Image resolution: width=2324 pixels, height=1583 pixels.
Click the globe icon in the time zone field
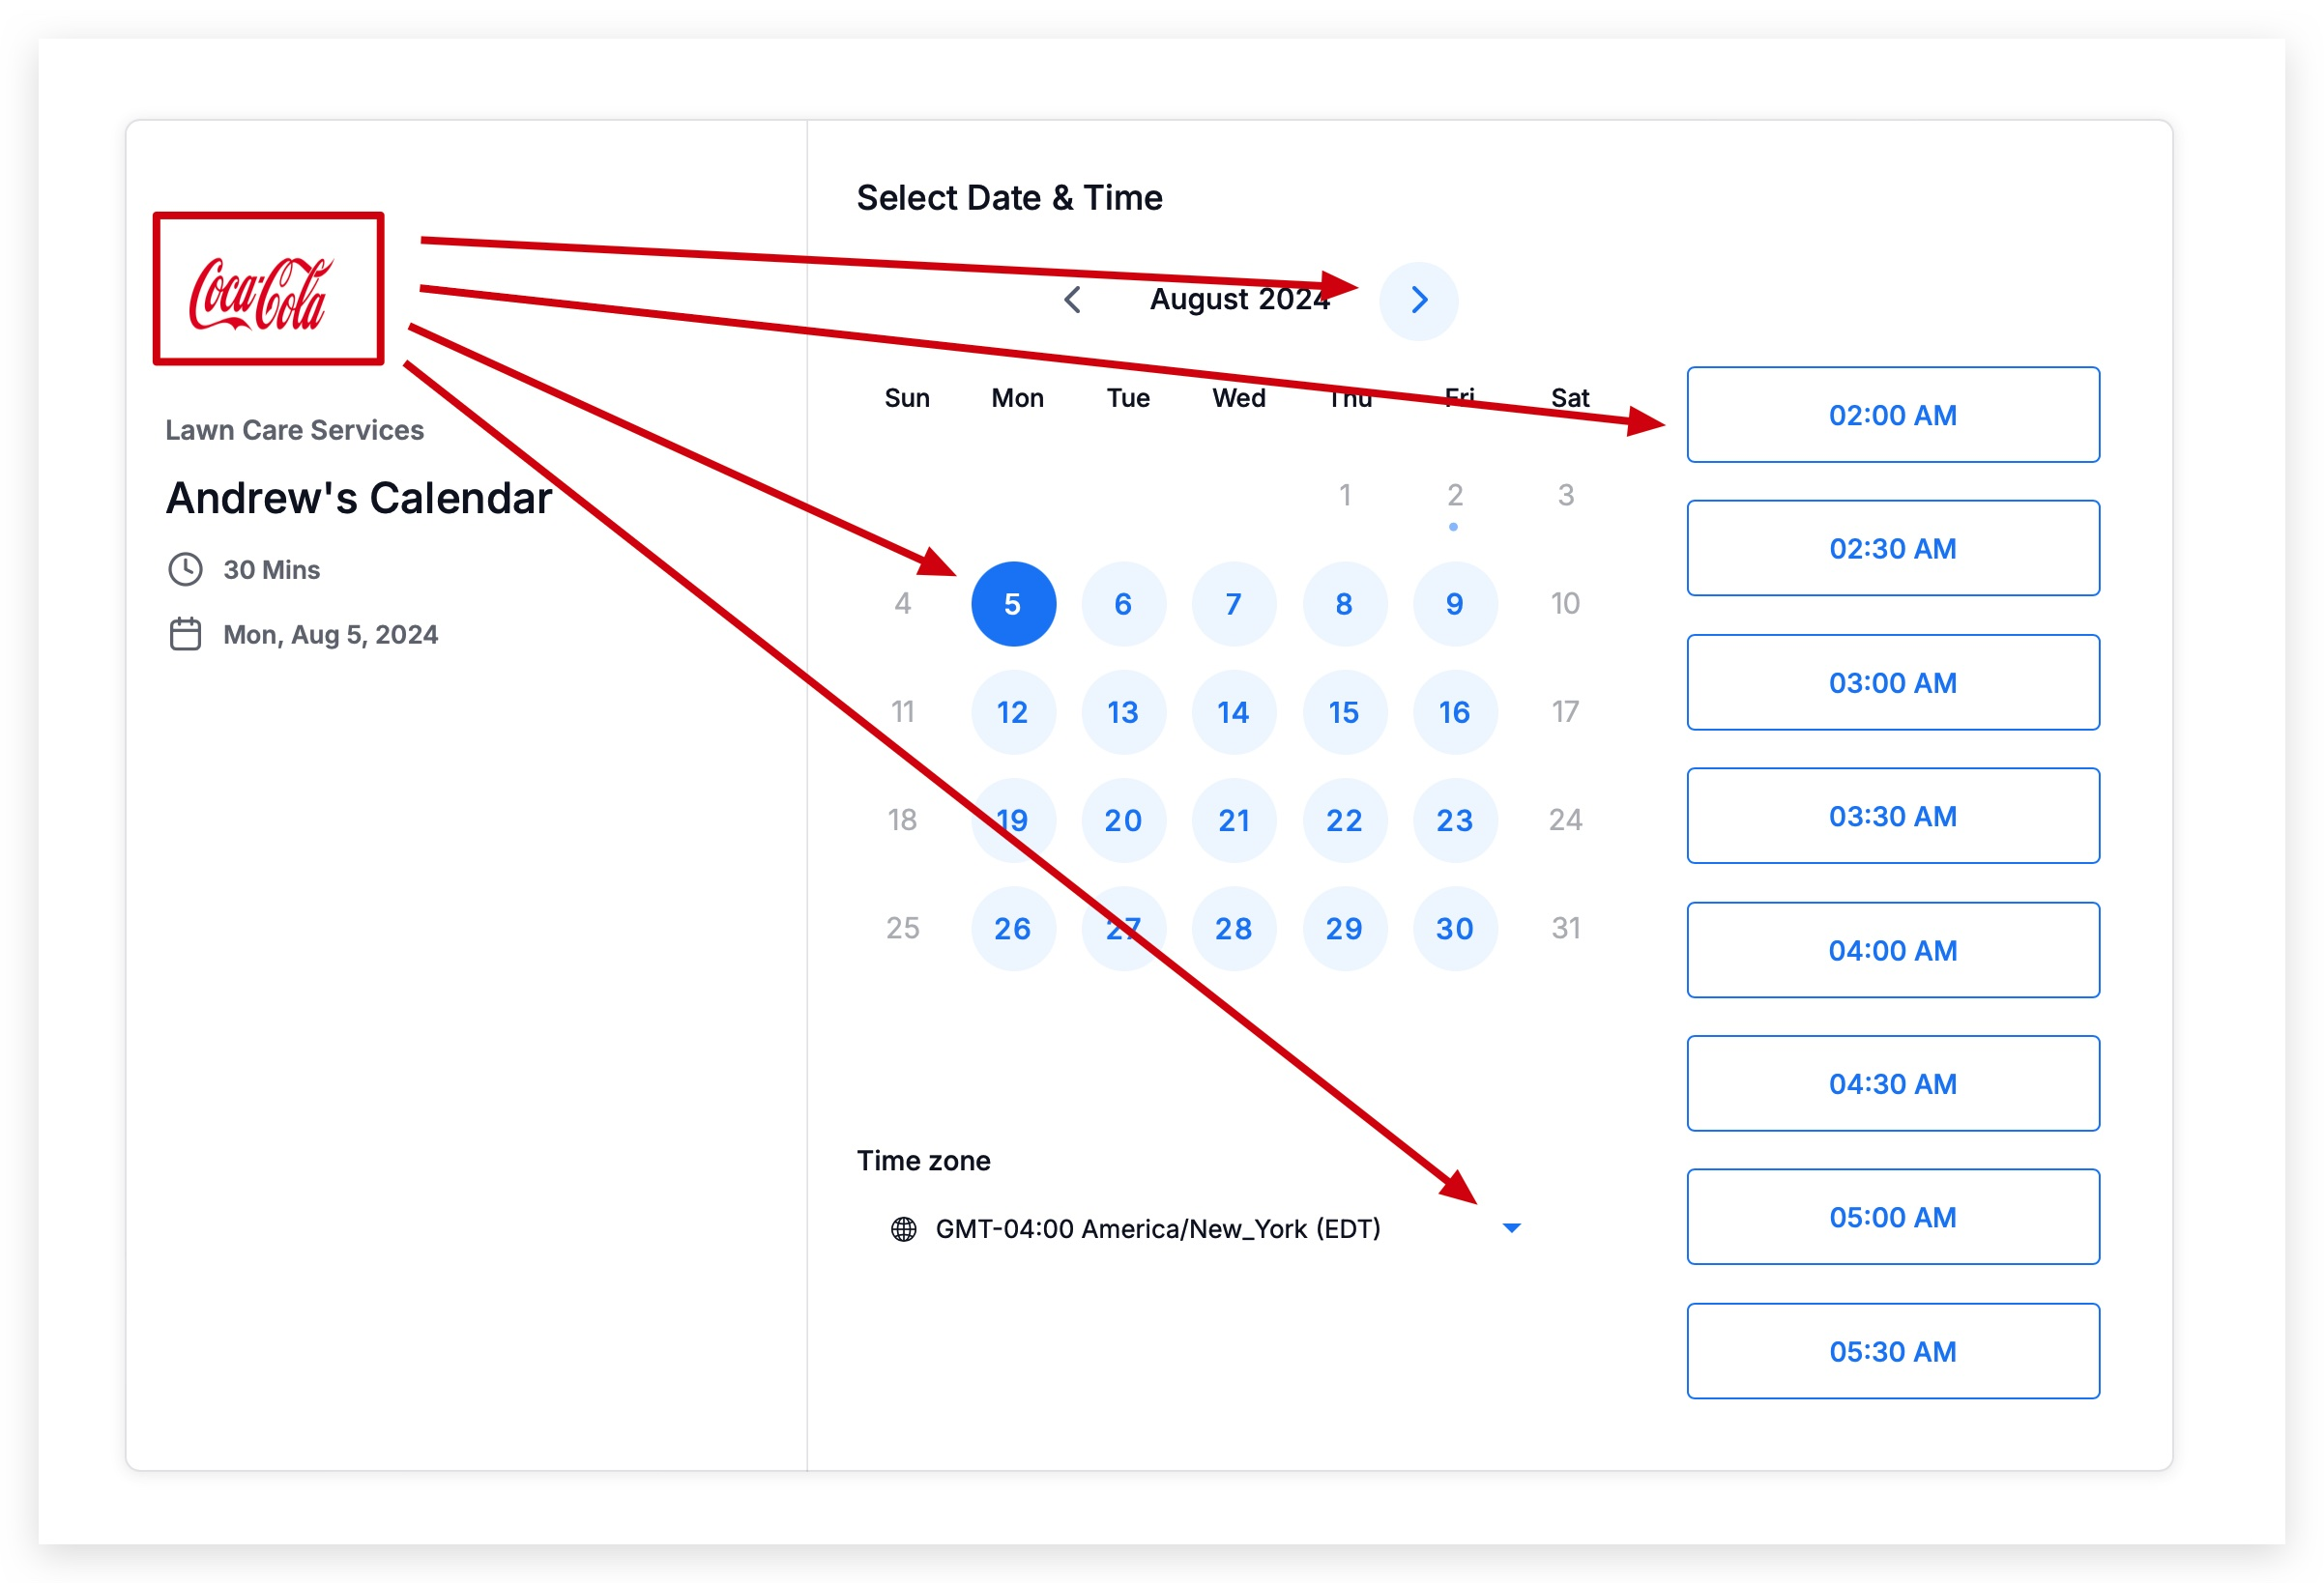tap(903, 1228)
